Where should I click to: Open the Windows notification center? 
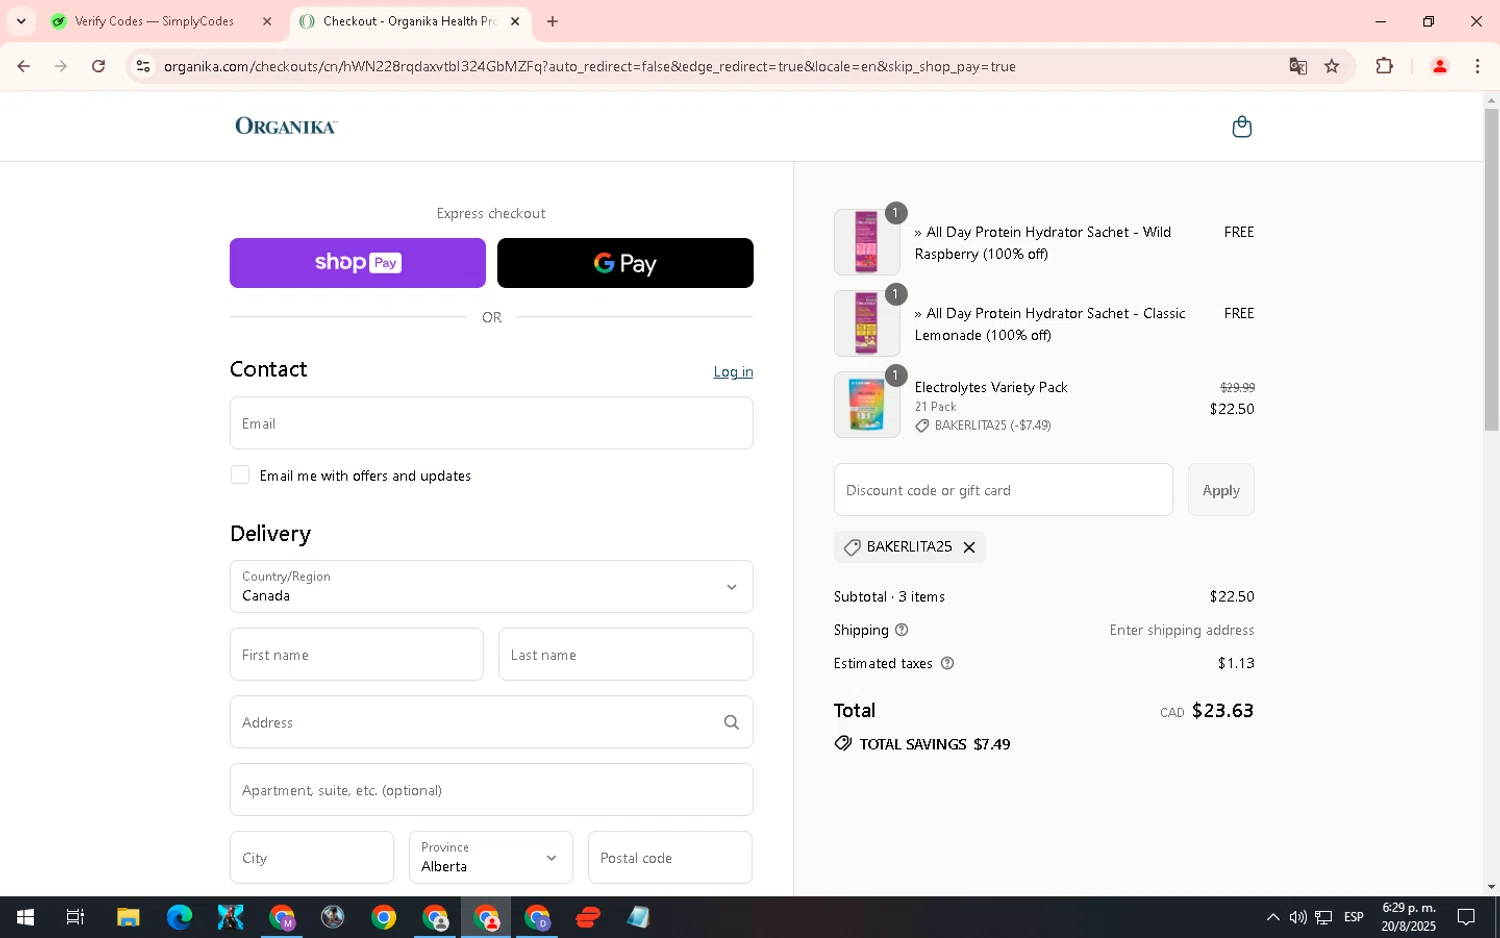click(x=1466, y=917)
